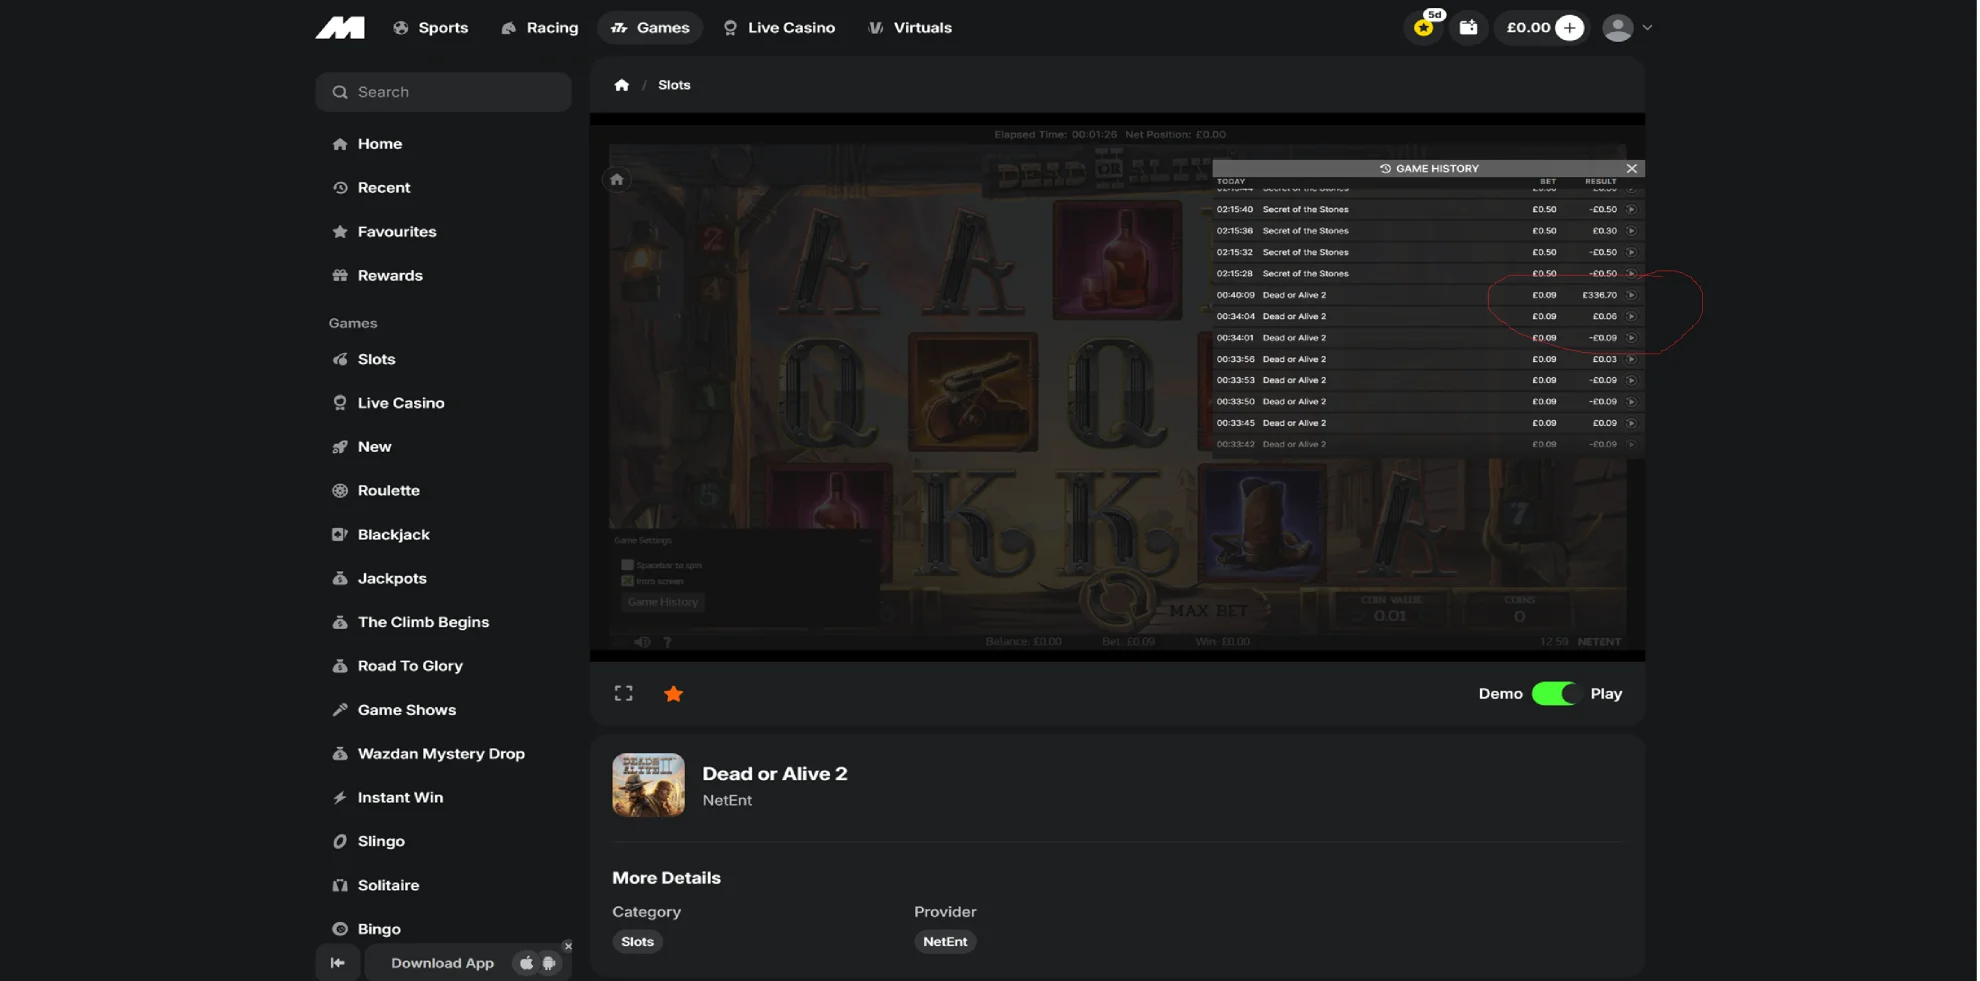Switch to Virtuals in the top bar
The height and width of the screenshot is (981, 1980).
(910, 28)
